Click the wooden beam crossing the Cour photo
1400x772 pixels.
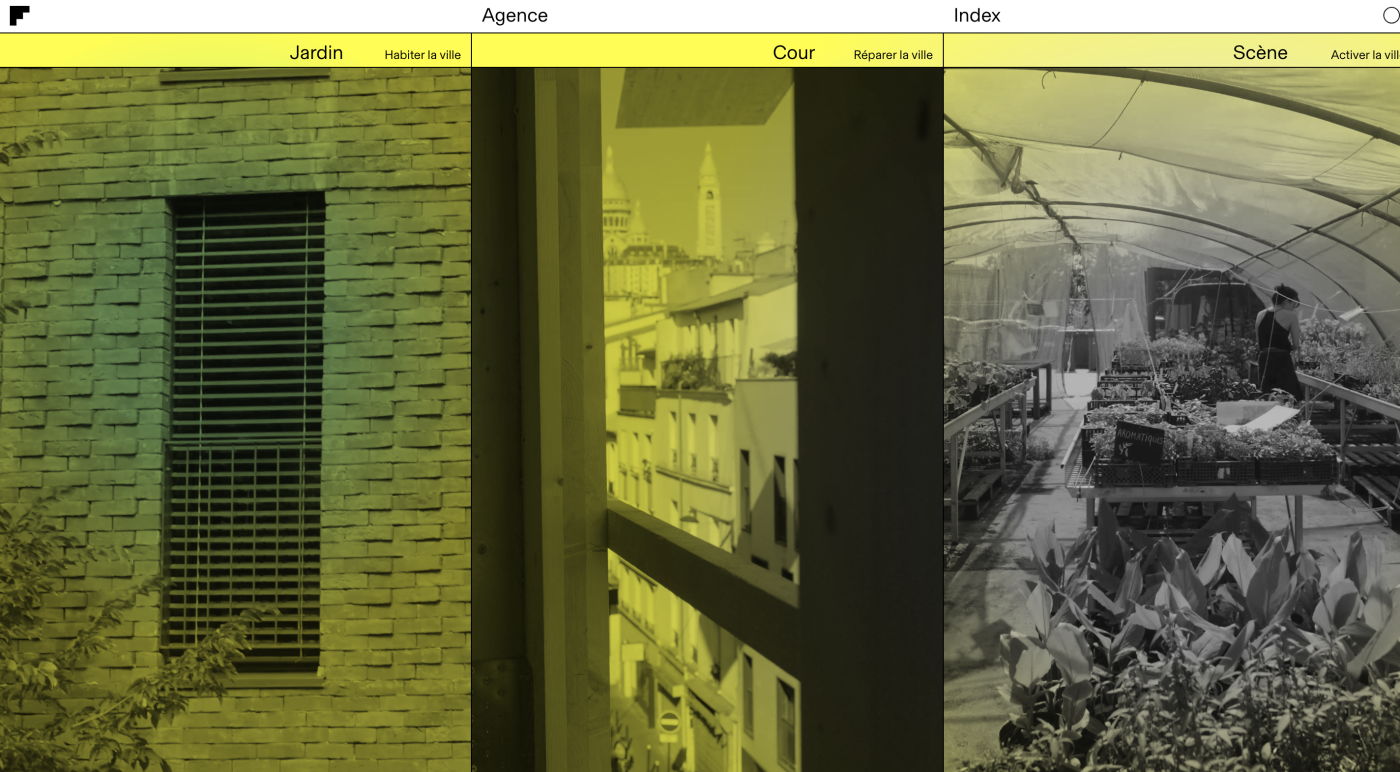700,570
